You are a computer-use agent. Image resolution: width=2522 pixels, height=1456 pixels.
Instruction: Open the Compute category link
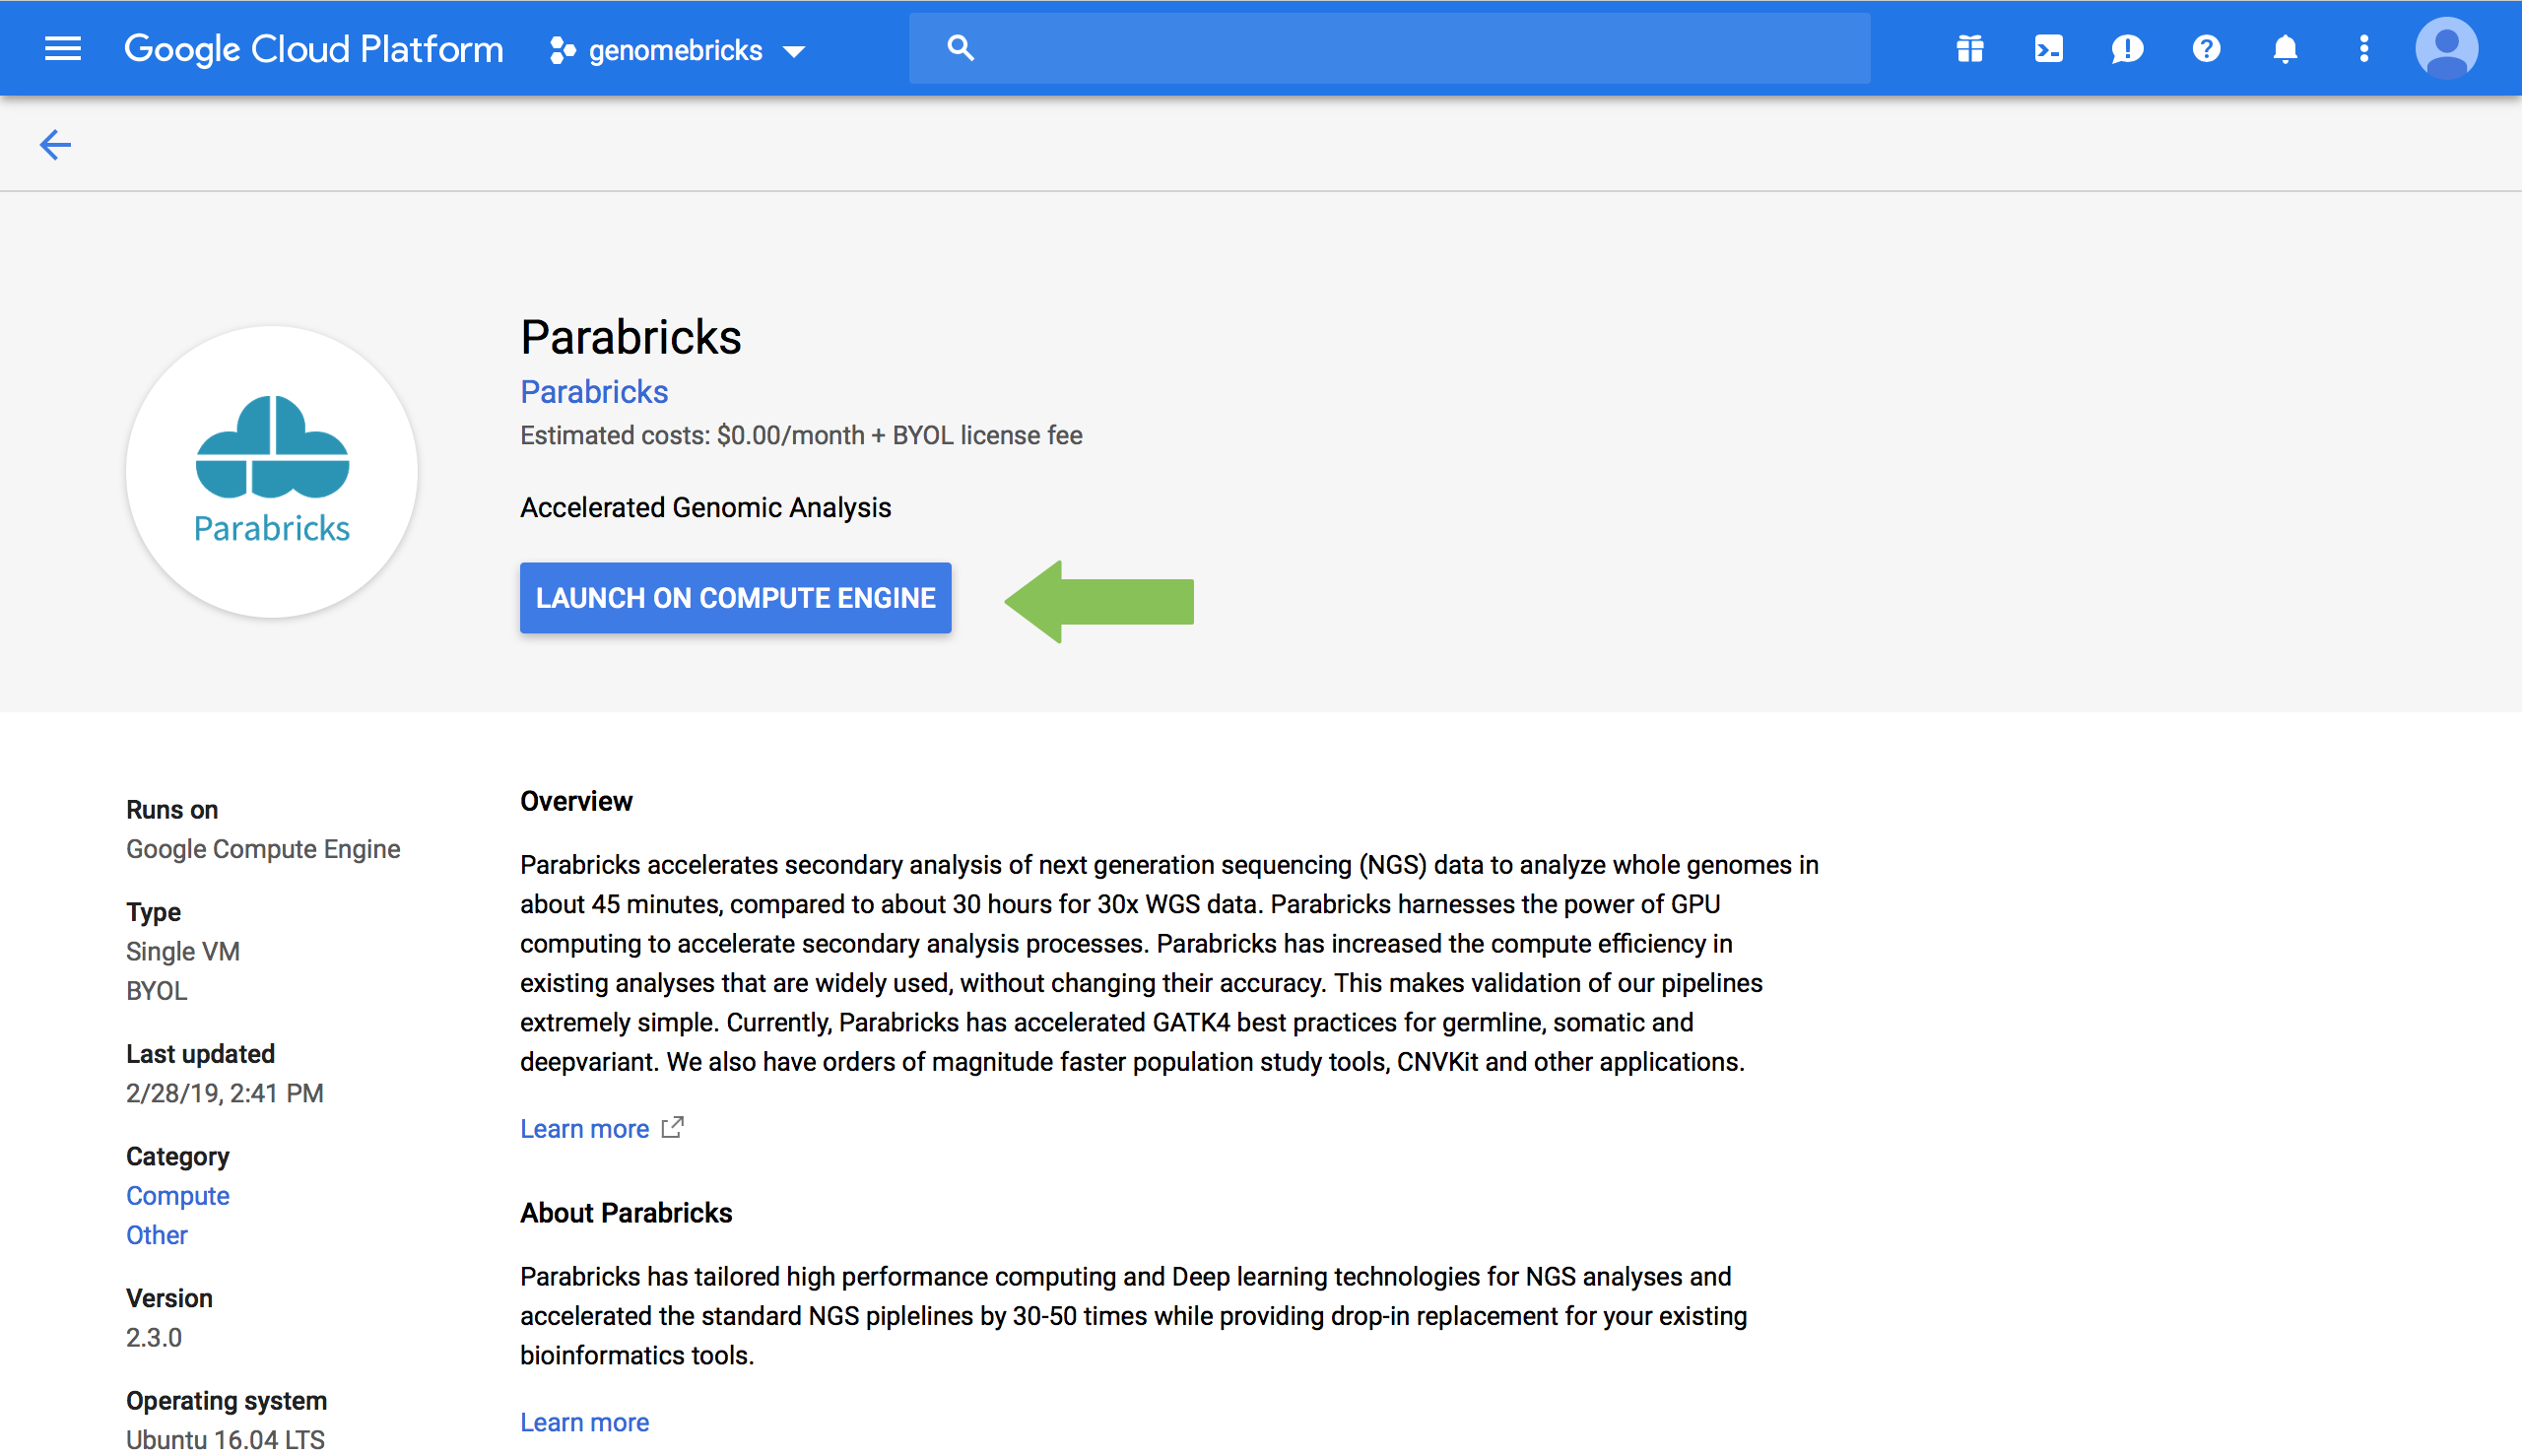point(178,1196)
